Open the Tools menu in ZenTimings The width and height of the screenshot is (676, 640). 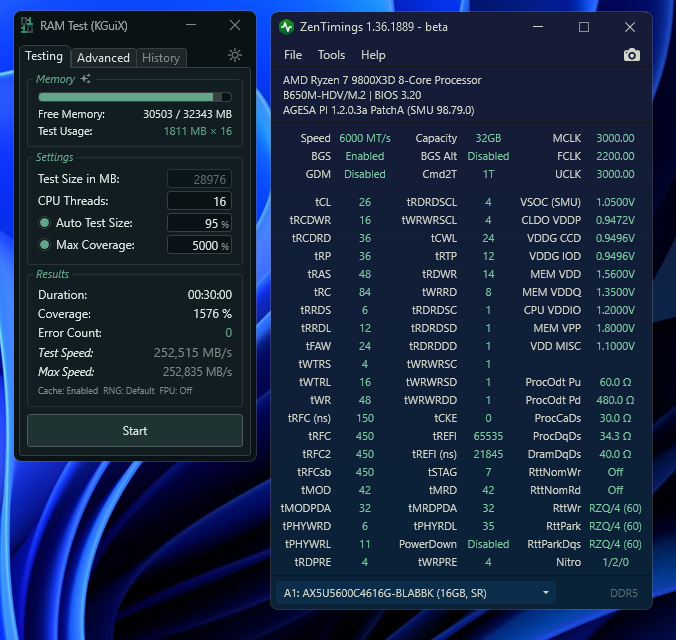point(331,55)
